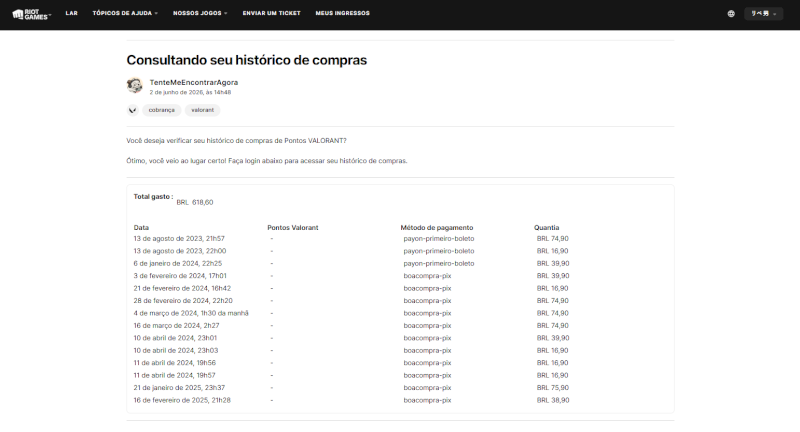
Task: Click the article title heading
Action: click(x=246, y=60)
